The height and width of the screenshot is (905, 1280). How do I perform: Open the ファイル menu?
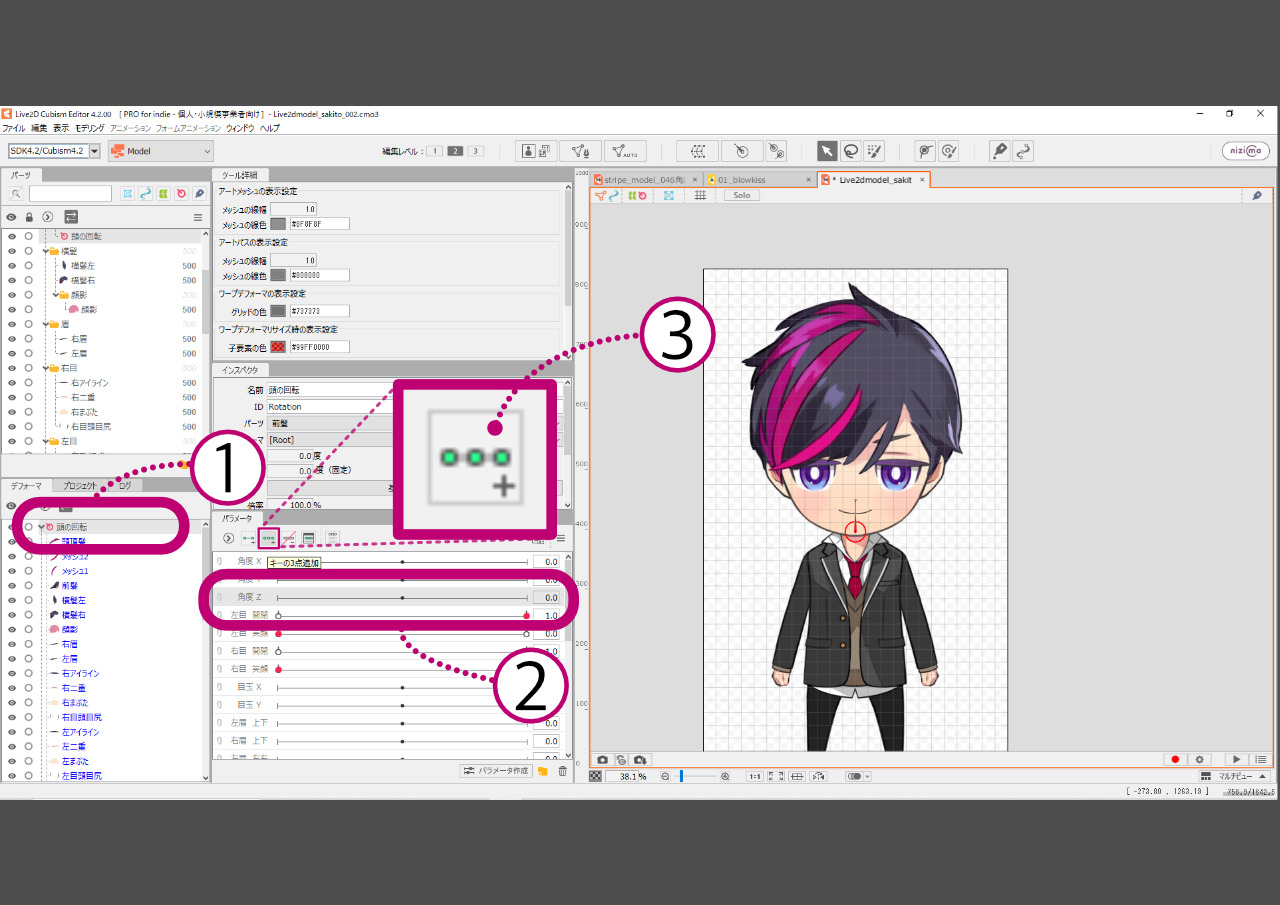[x=14, y=129]
